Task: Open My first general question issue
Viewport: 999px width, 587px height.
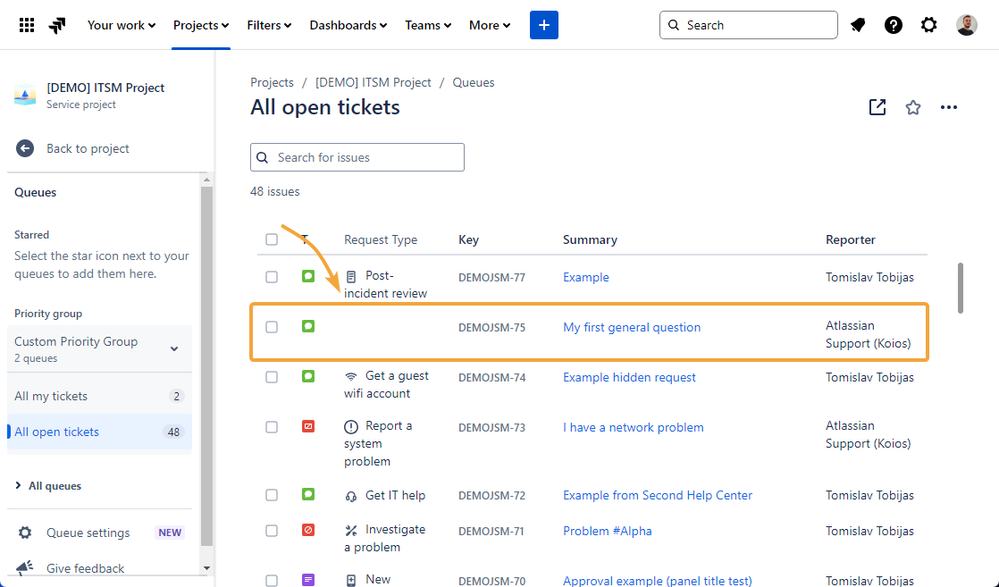Action: [x=631, y=327]
